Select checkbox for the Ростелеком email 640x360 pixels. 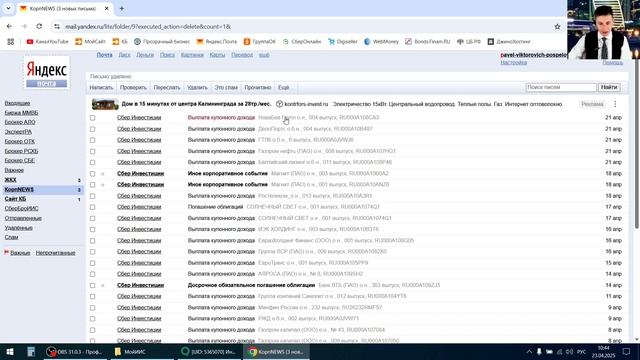(93, 196)
